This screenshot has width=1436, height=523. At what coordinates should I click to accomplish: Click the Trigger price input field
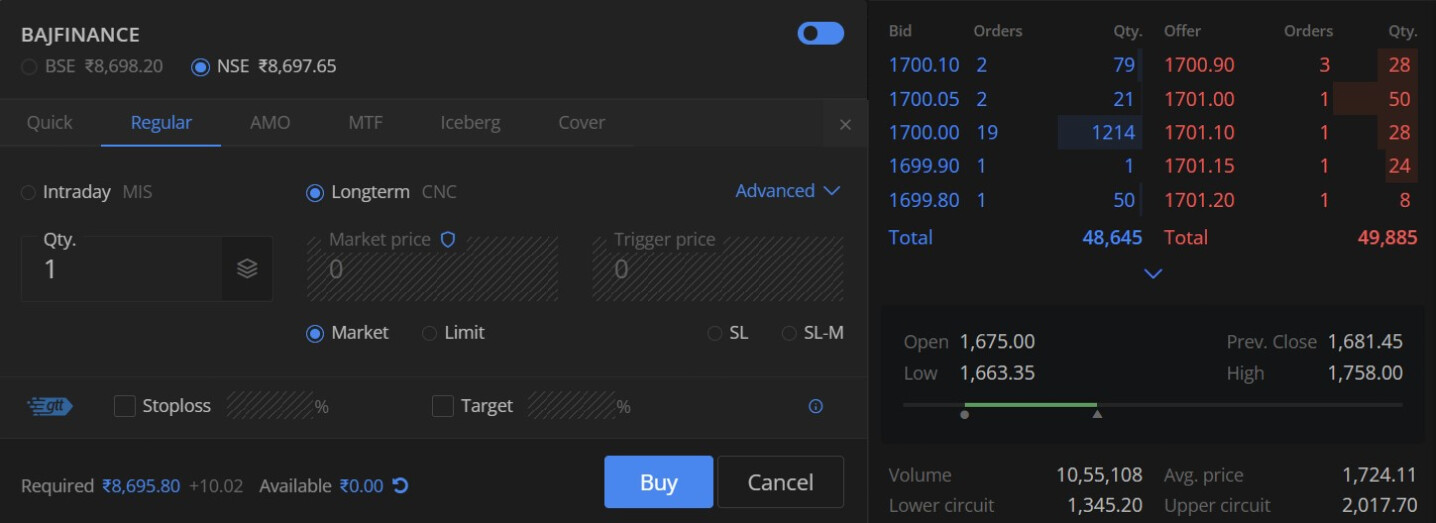point(718,269)
